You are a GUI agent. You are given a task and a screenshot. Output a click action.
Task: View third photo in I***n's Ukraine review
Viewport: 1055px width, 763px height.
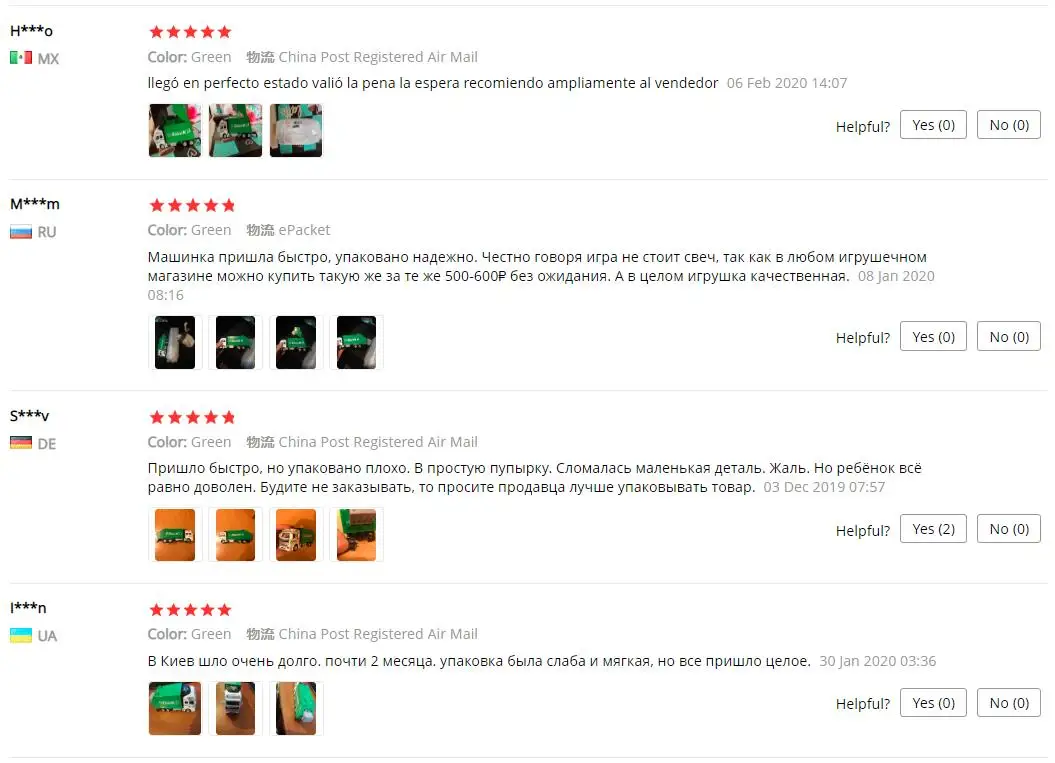(x=296, y=708)
